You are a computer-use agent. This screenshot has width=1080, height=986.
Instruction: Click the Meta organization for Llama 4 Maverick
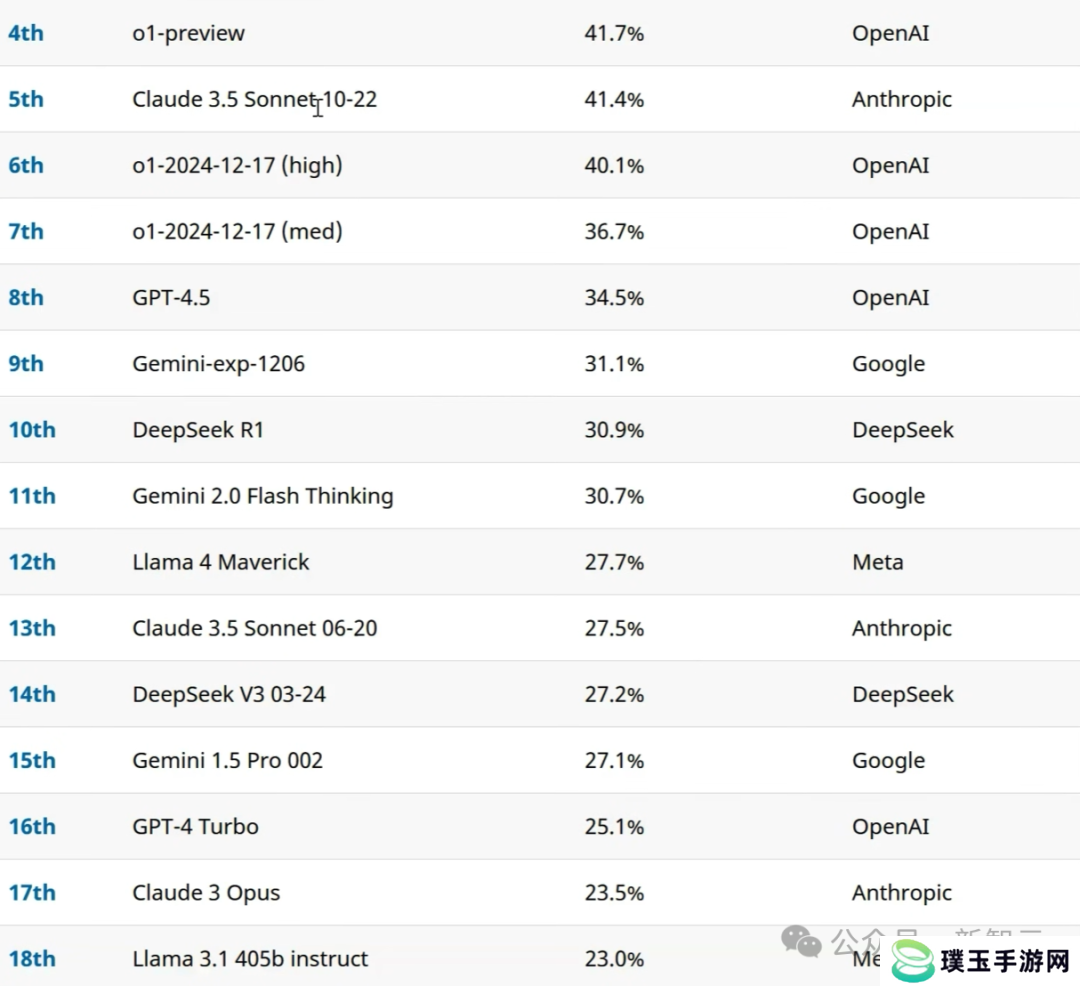click(878, 562)
